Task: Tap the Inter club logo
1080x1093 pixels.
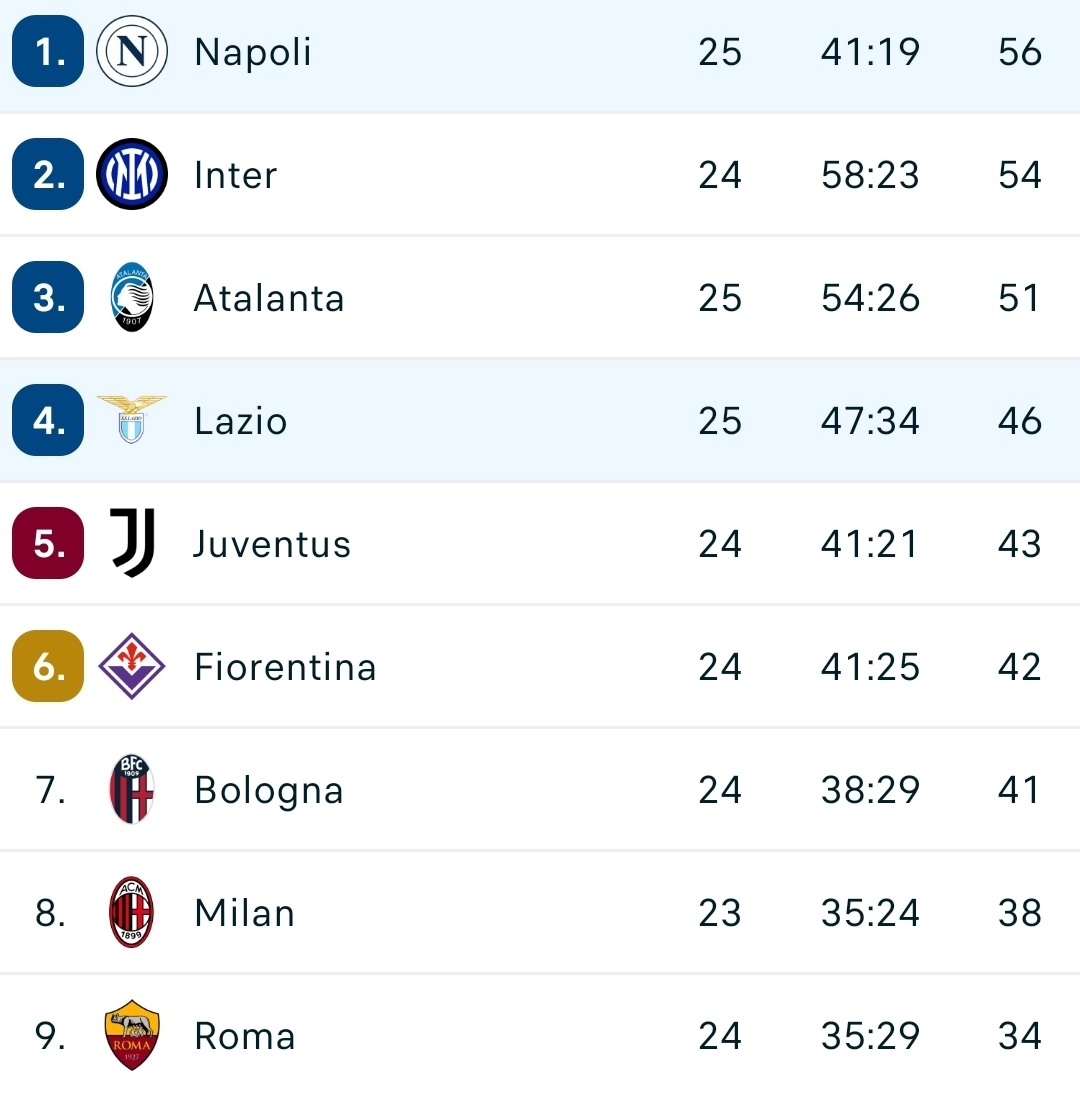Action: click(132, 174)
